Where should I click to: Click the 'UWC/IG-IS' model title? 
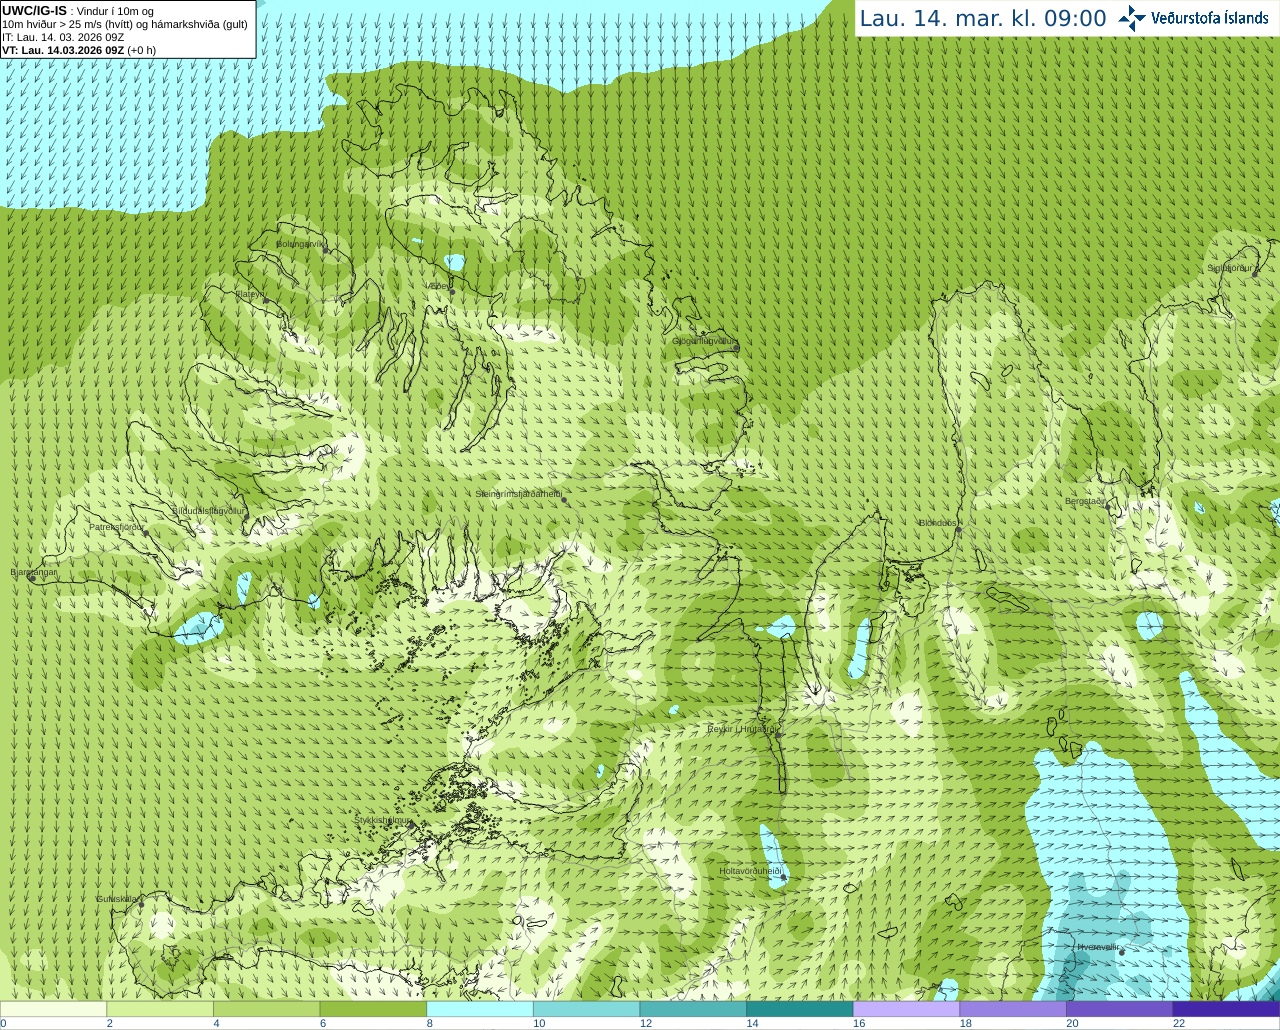pyautogui.click(x=34, y=11)
